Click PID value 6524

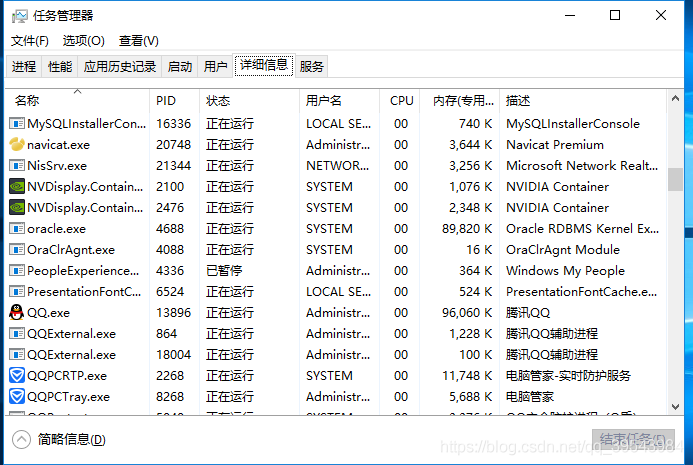click(x=170, y=292)
